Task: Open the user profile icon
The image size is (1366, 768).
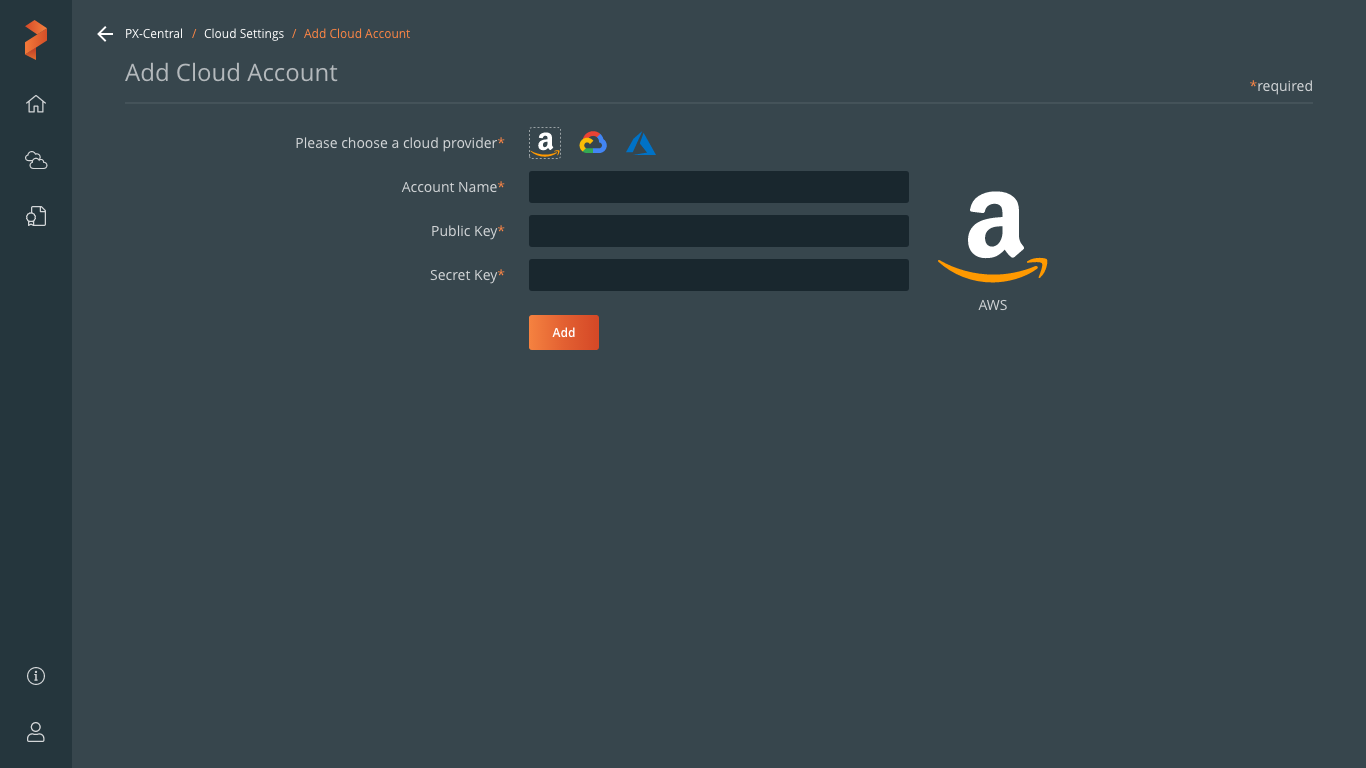Action: 36,732
